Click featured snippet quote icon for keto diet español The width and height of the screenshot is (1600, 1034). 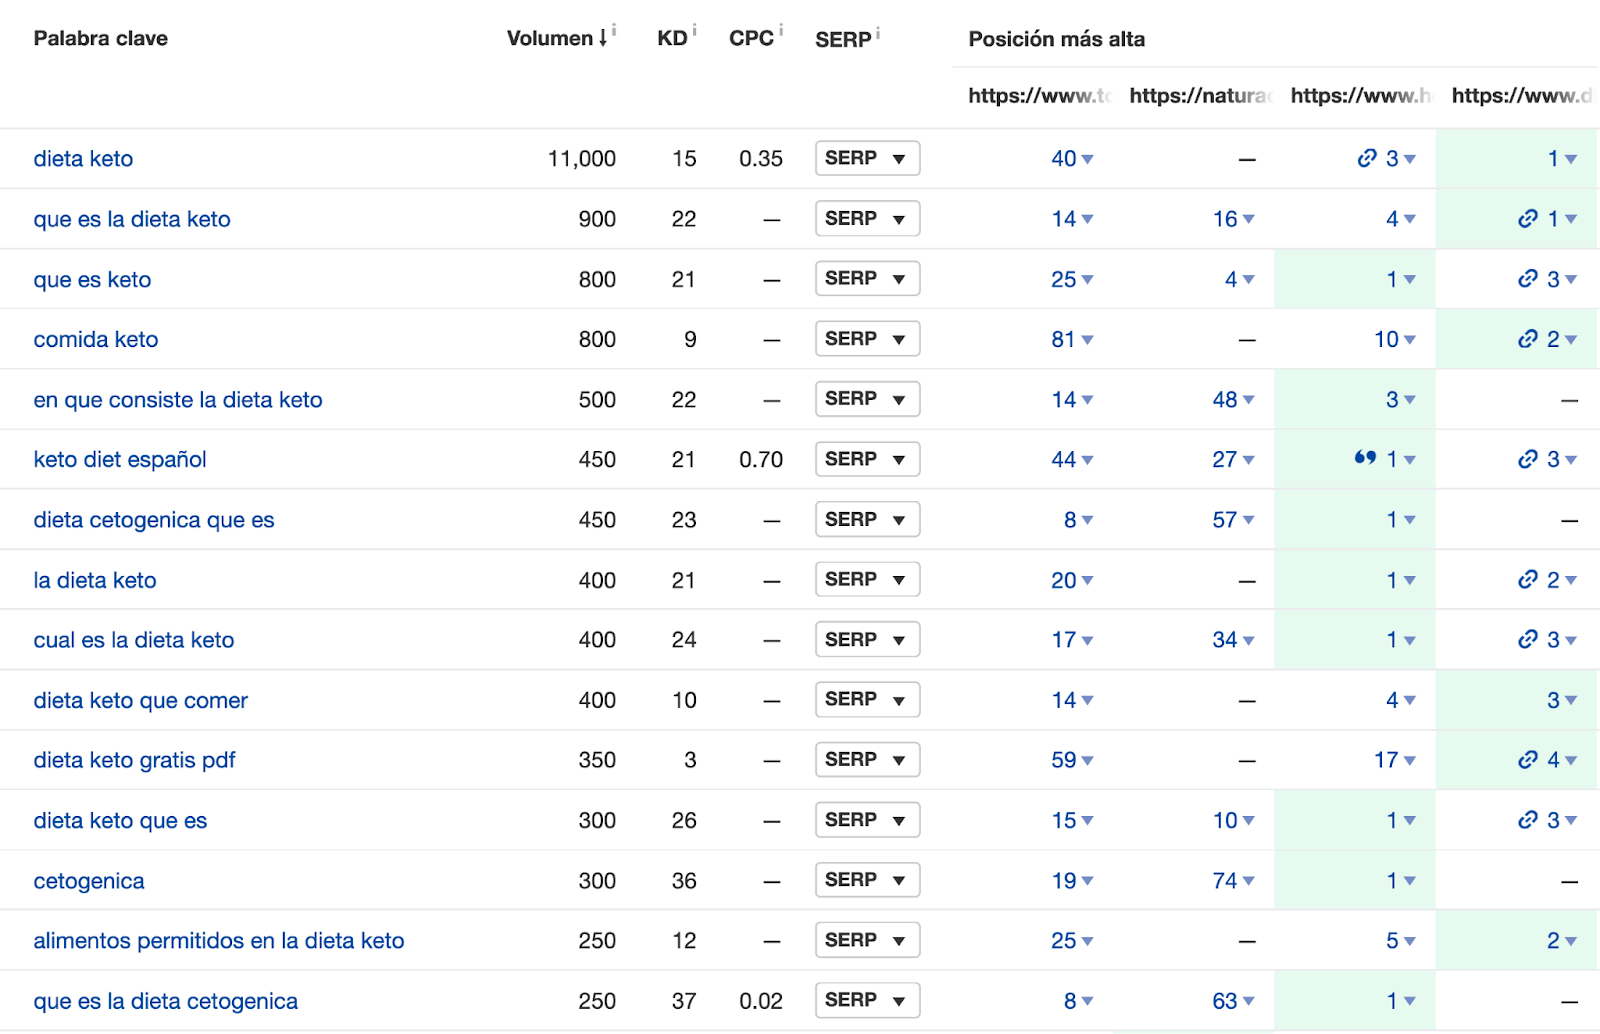[x=1365, y=458]
